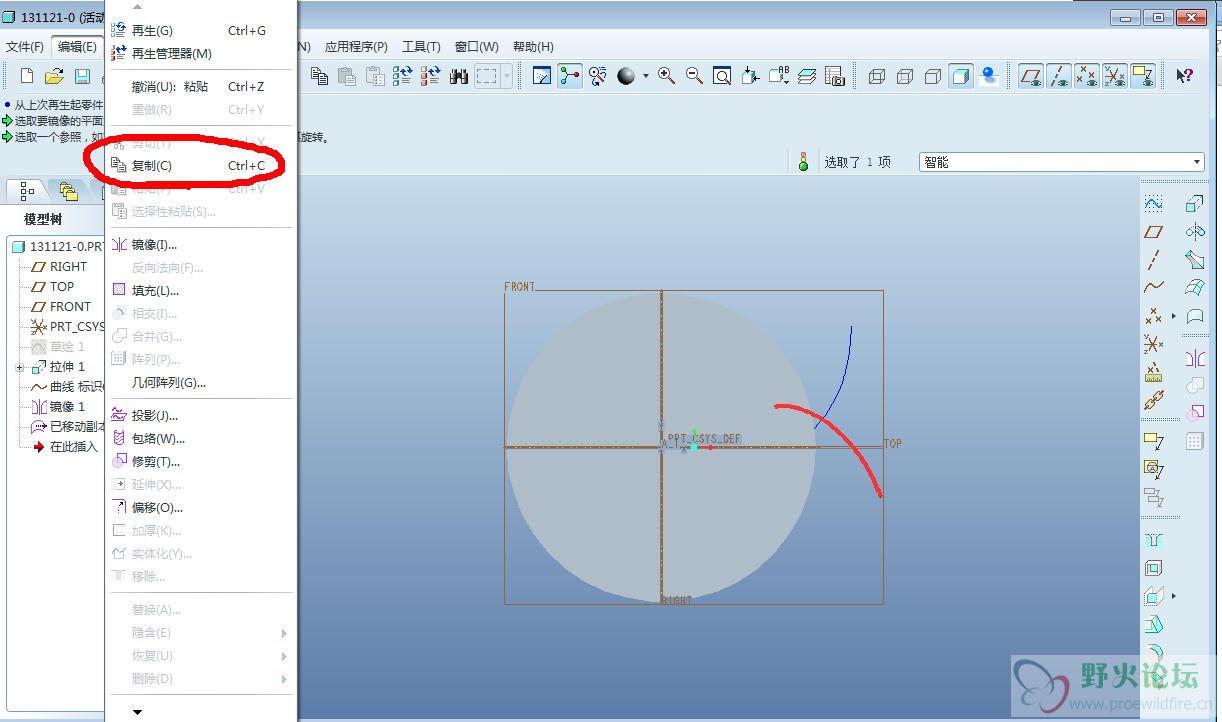The height and width of the screenshot is (722, 1222).
Task: Expand the 拉伸 1 feature in model tree
Action: coord(20,367)
